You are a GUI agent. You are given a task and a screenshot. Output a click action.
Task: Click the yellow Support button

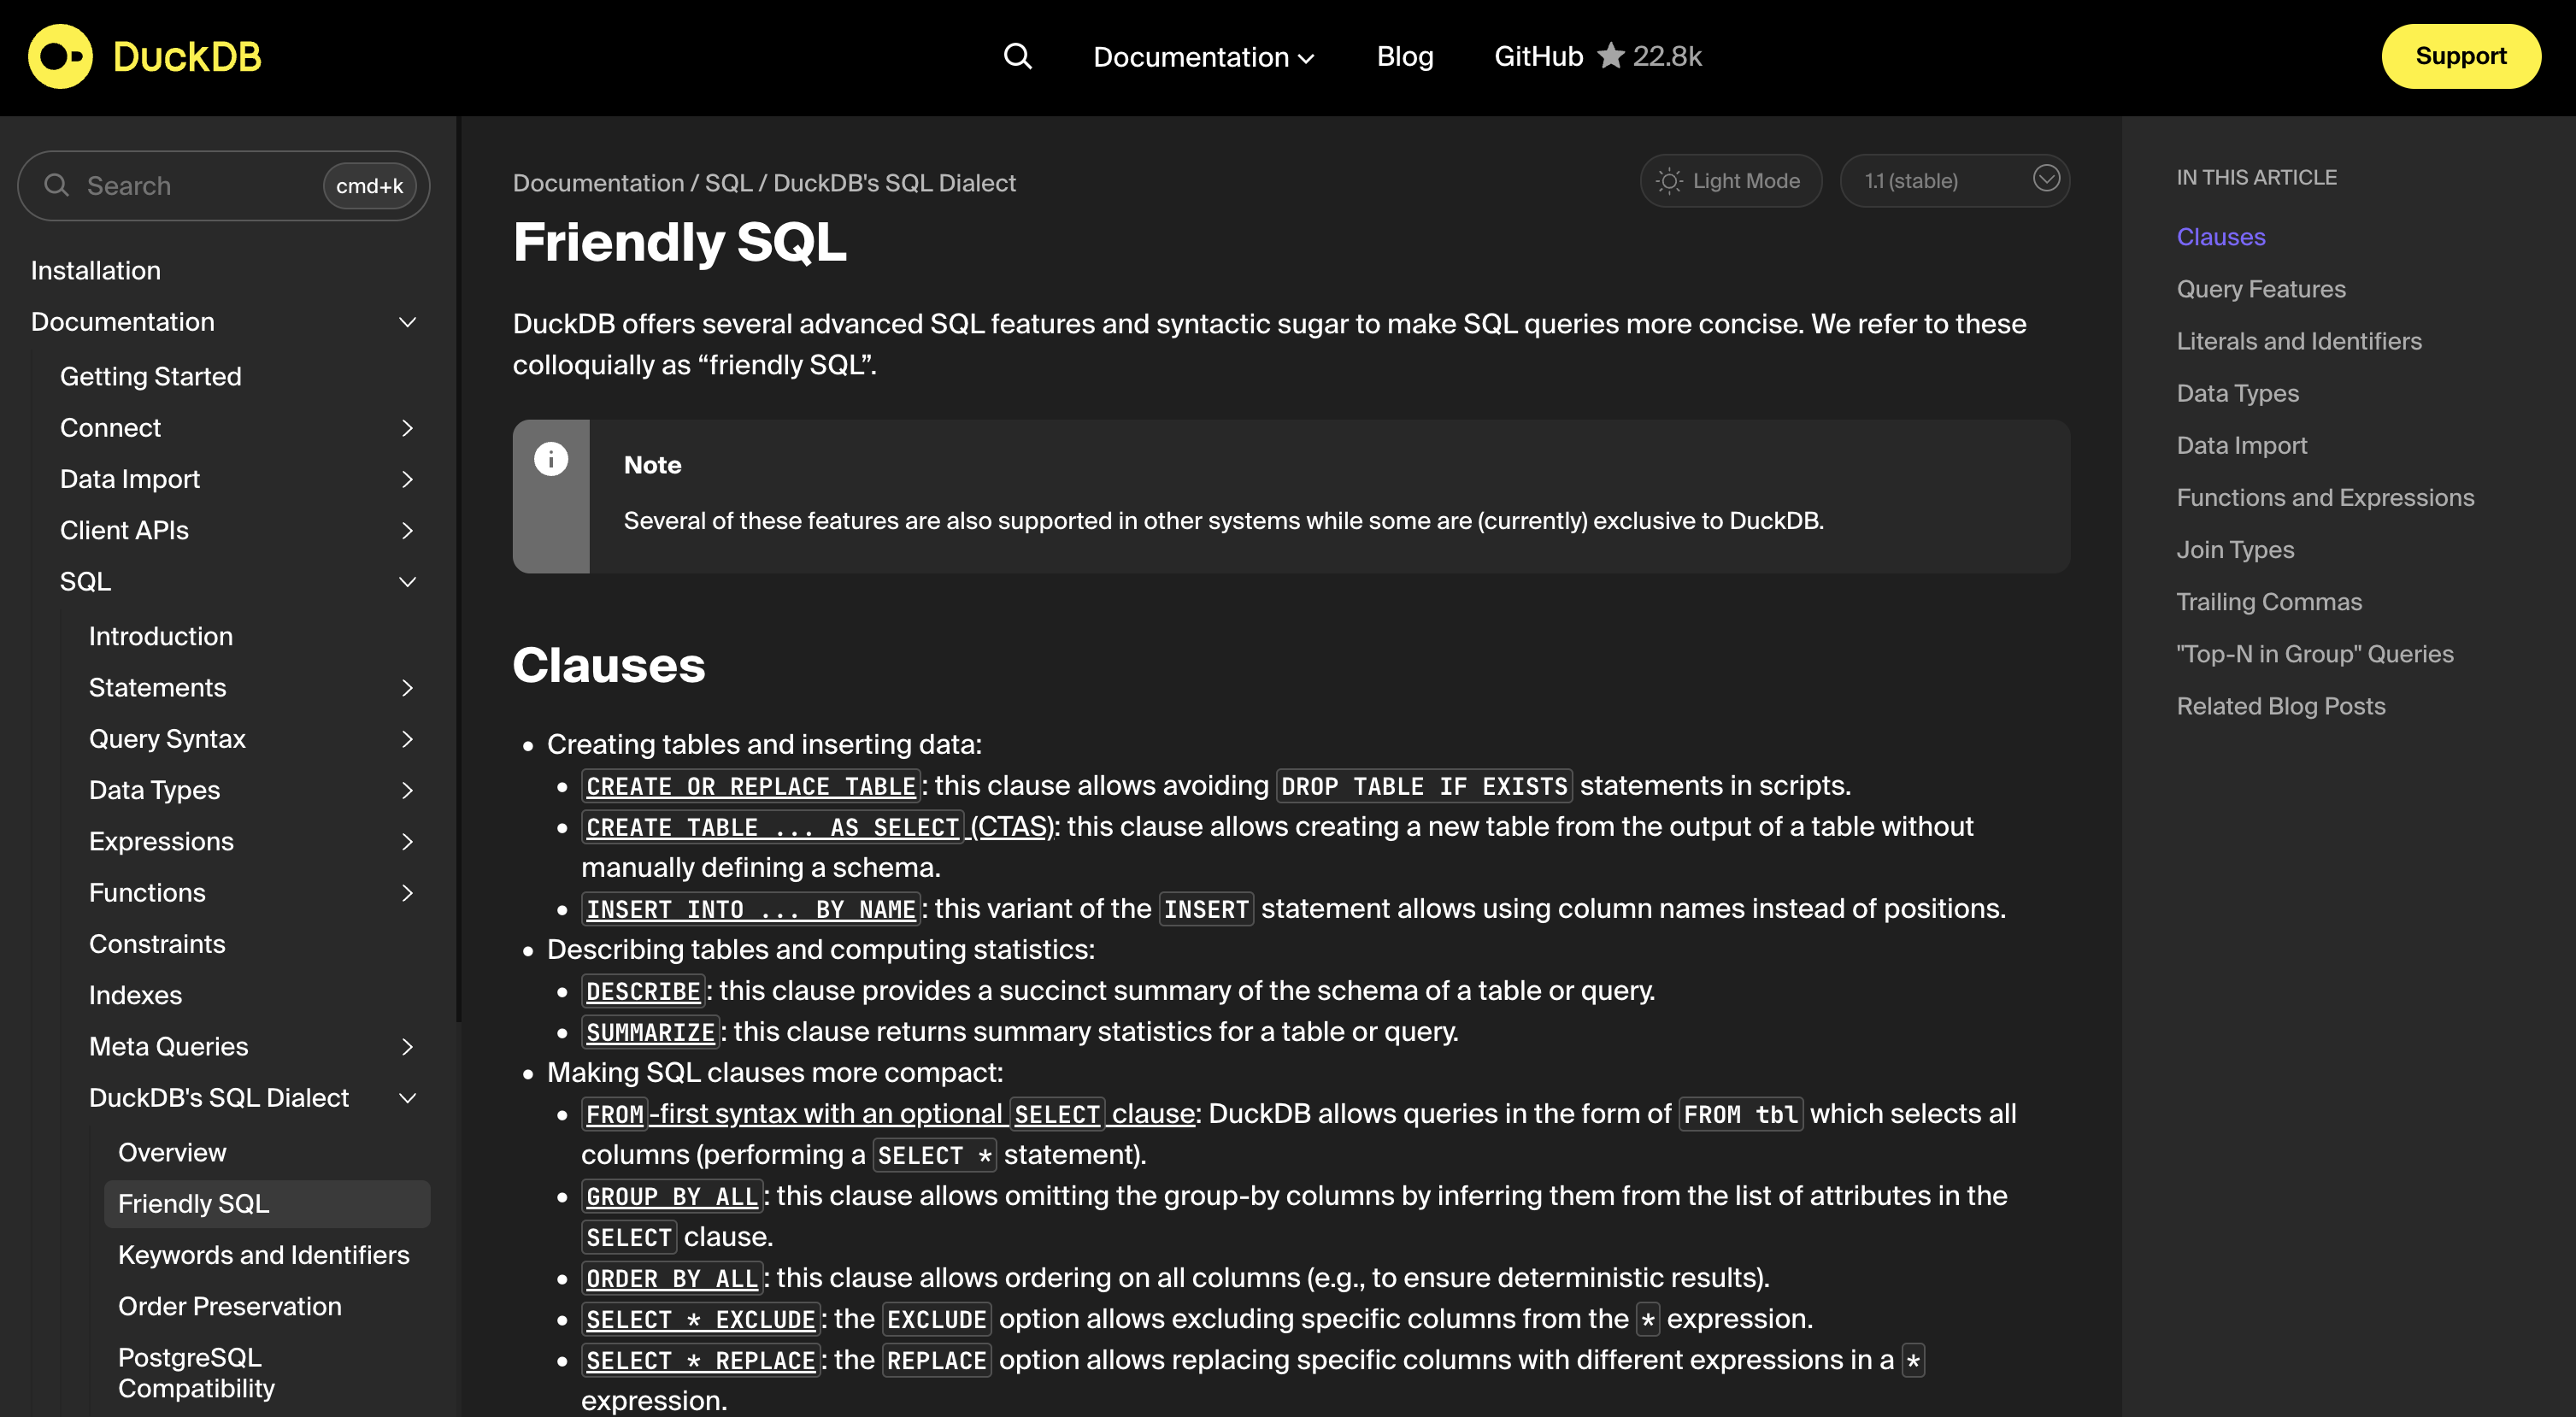2461,56
